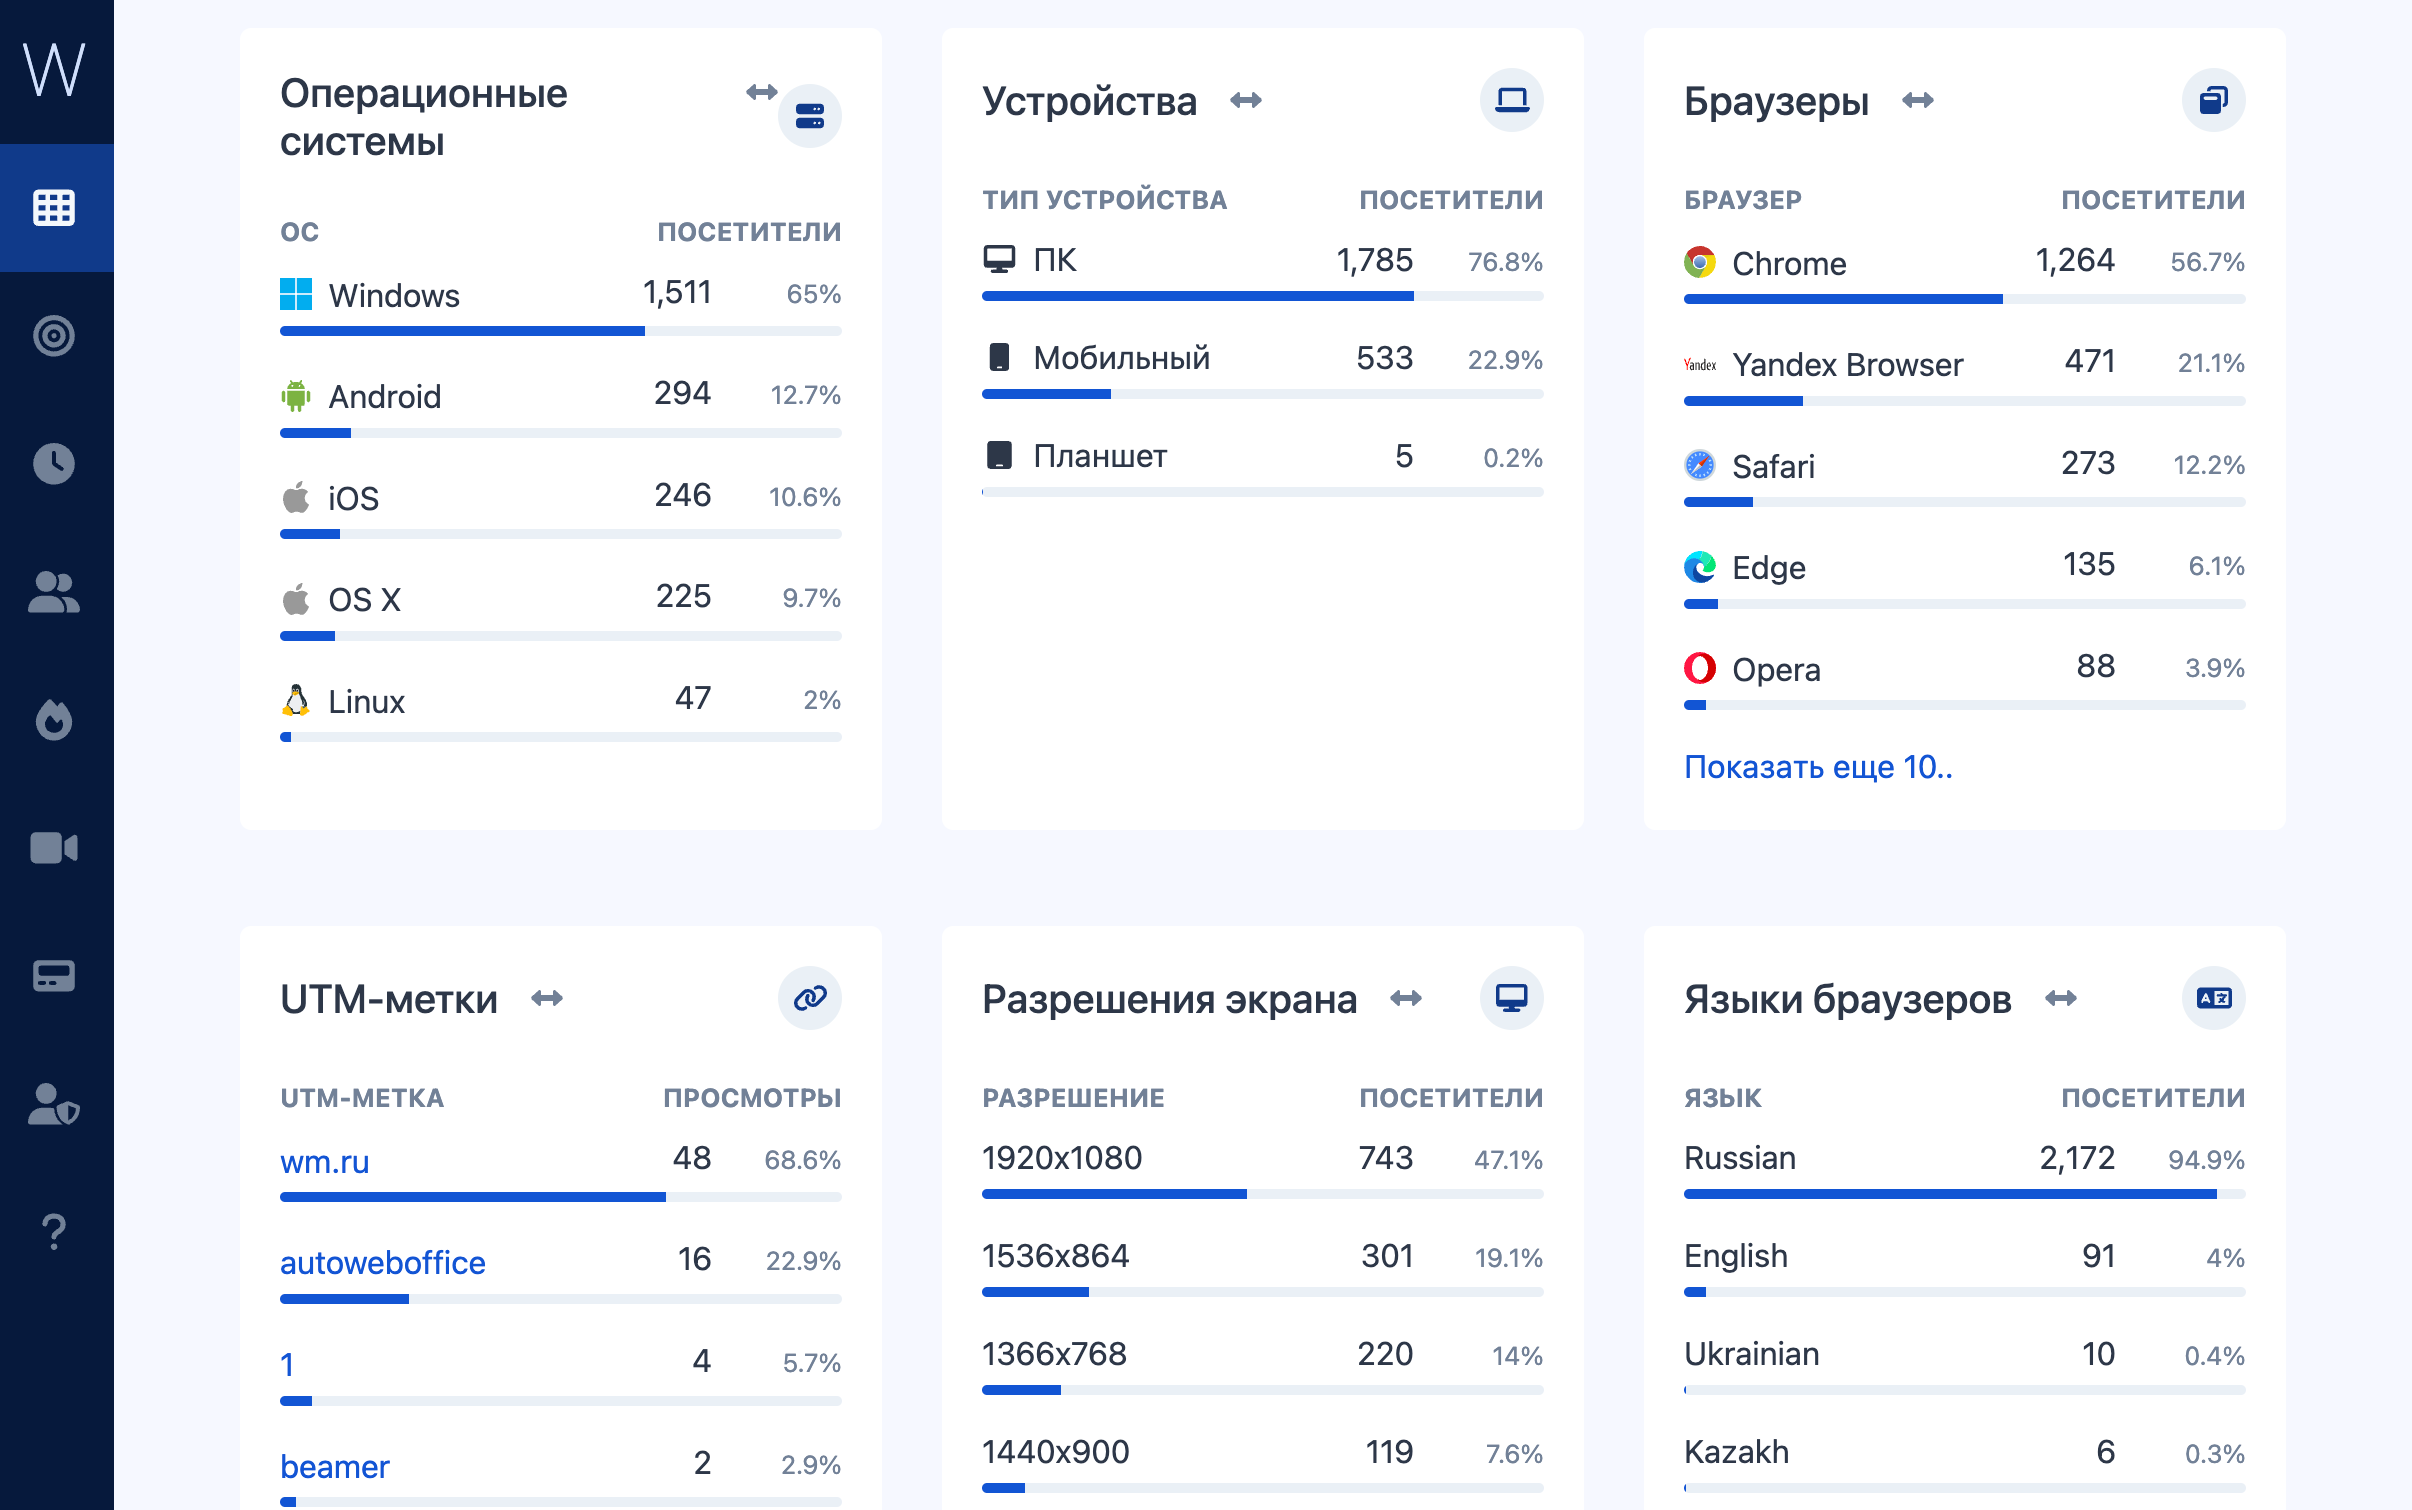
Task: Open the goals target sidebar icon
Action: (x=54, y=336)
